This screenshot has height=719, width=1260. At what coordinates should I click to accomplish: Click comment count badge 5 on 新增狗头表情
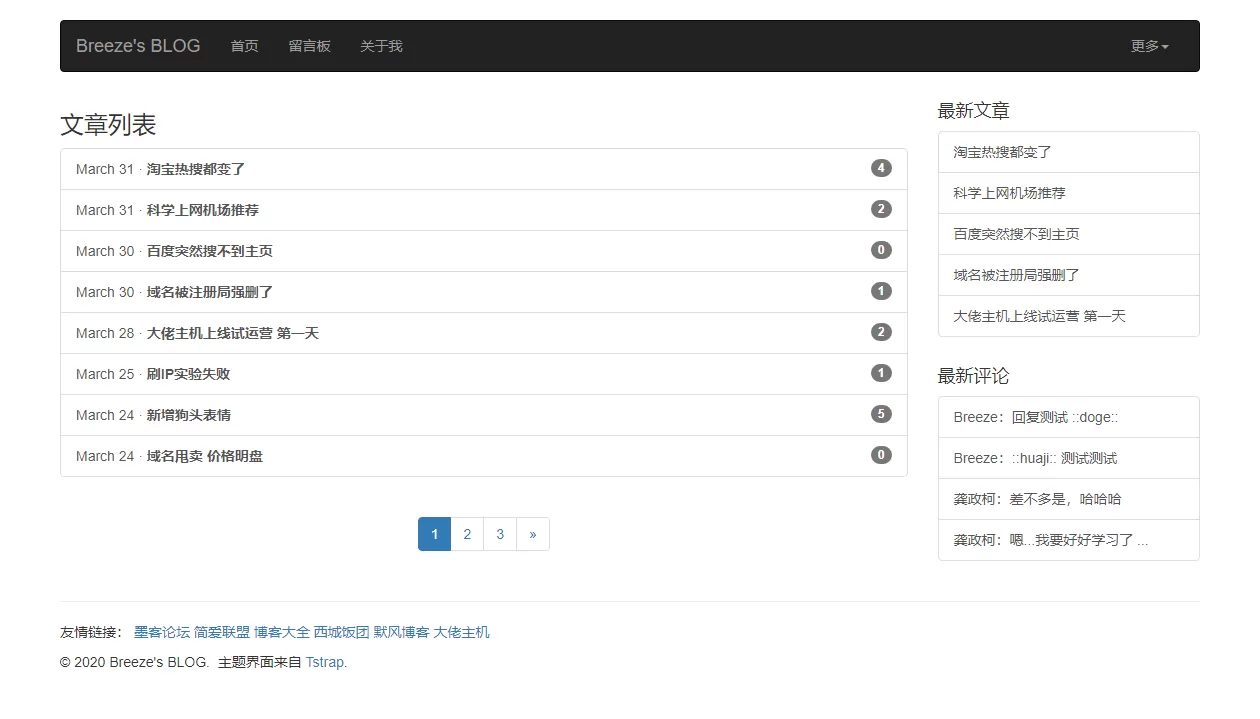click(x=880, y=414)
